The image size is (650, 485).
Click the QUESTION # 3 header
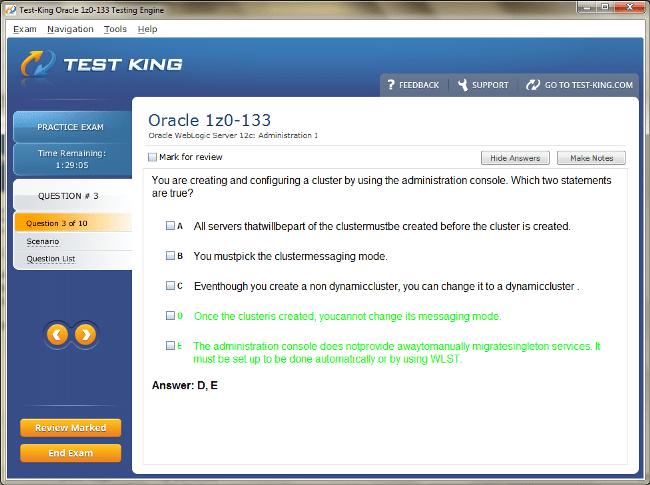[x=72, y=196]
